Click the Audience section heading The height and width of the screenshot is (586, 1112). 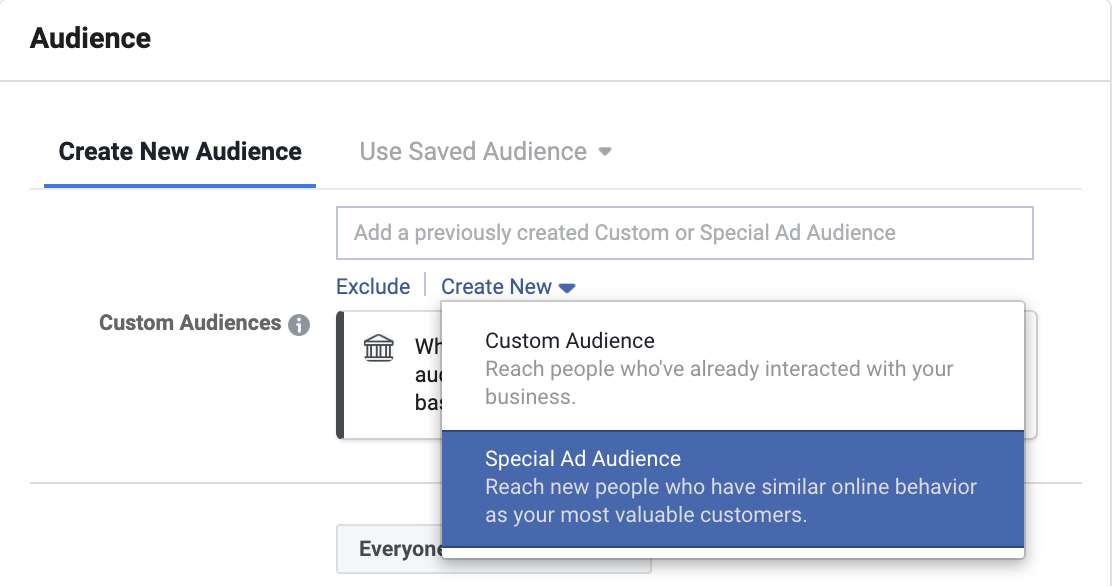point(91,39)
